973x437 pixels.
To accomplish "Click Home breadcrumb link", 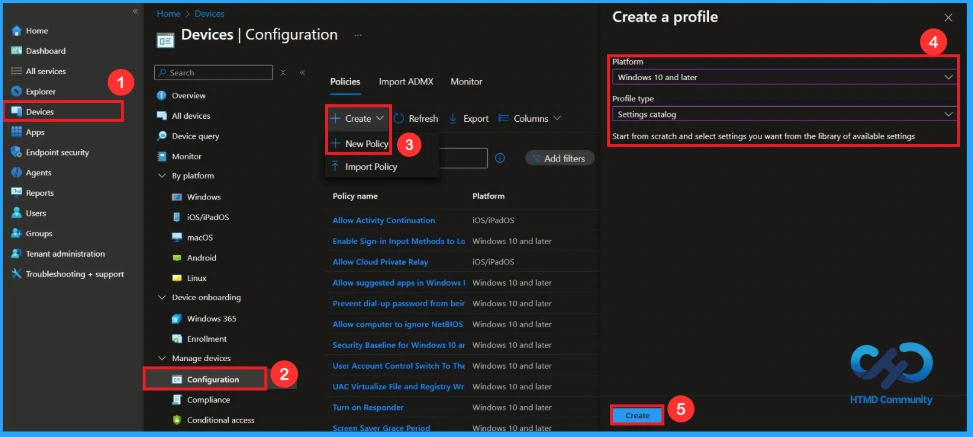I will (x=169, y=14).
